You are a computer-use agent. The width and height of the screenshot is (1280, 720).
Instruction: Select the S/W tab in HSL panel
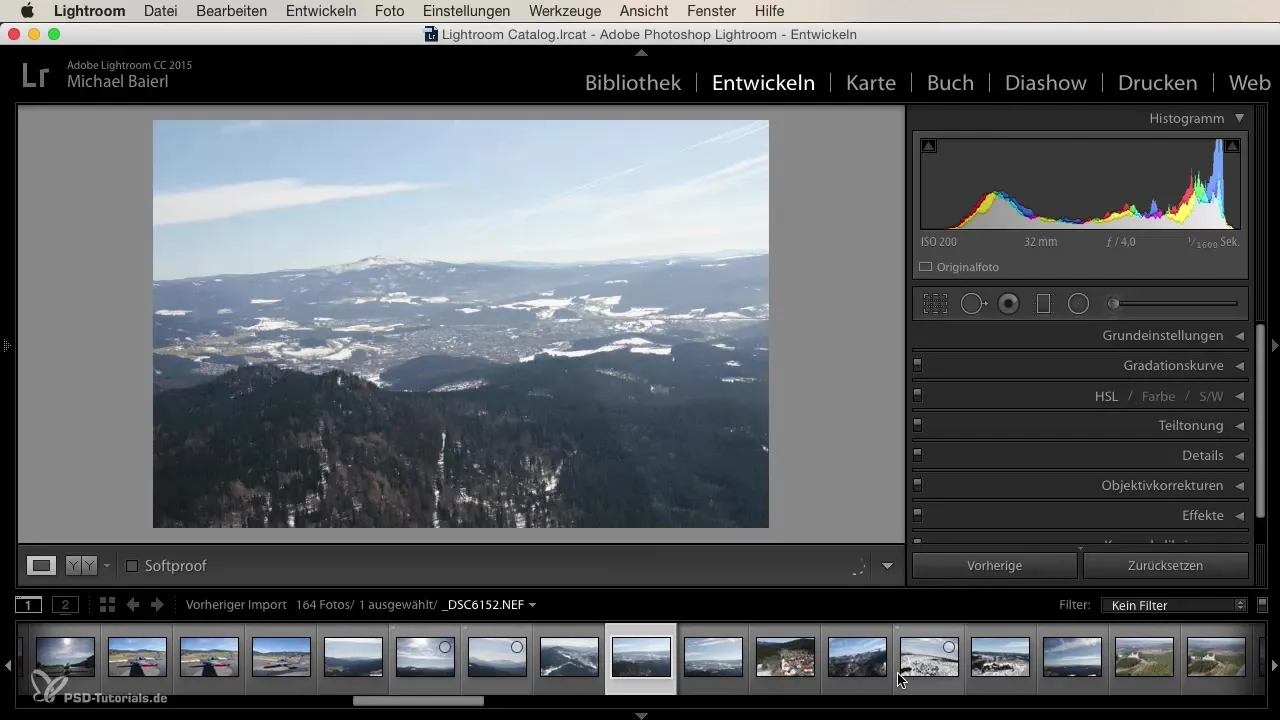(1211, 396)
